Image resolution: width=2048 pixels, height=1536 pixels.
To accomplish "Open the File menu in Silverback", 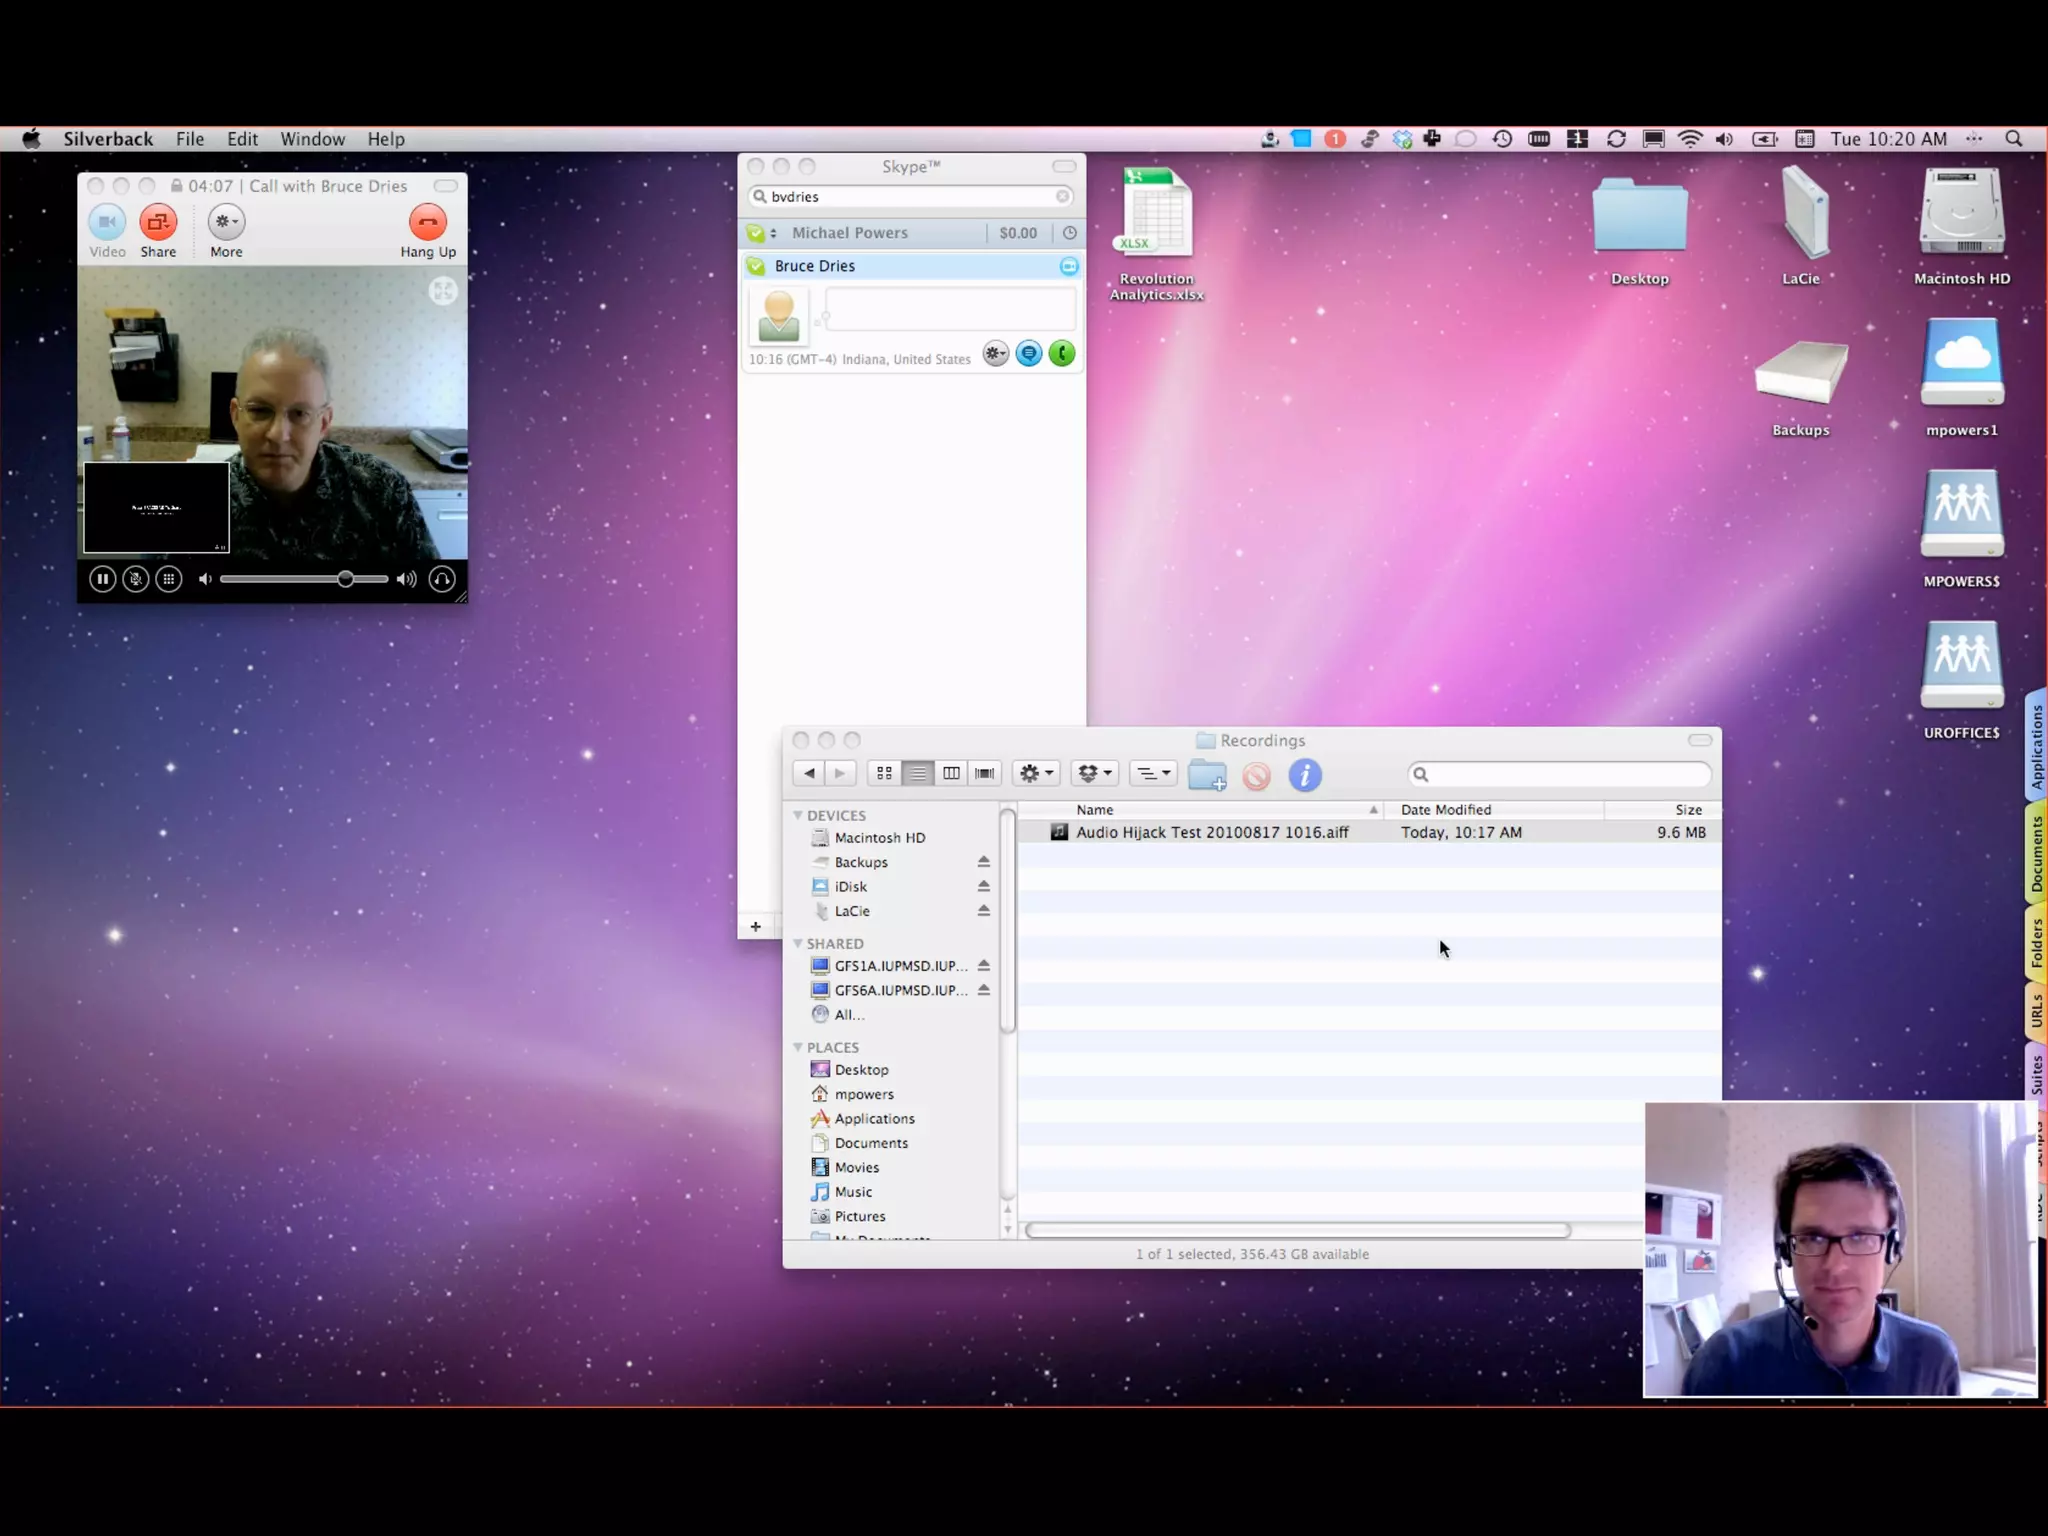I will (x=190, y=139).
